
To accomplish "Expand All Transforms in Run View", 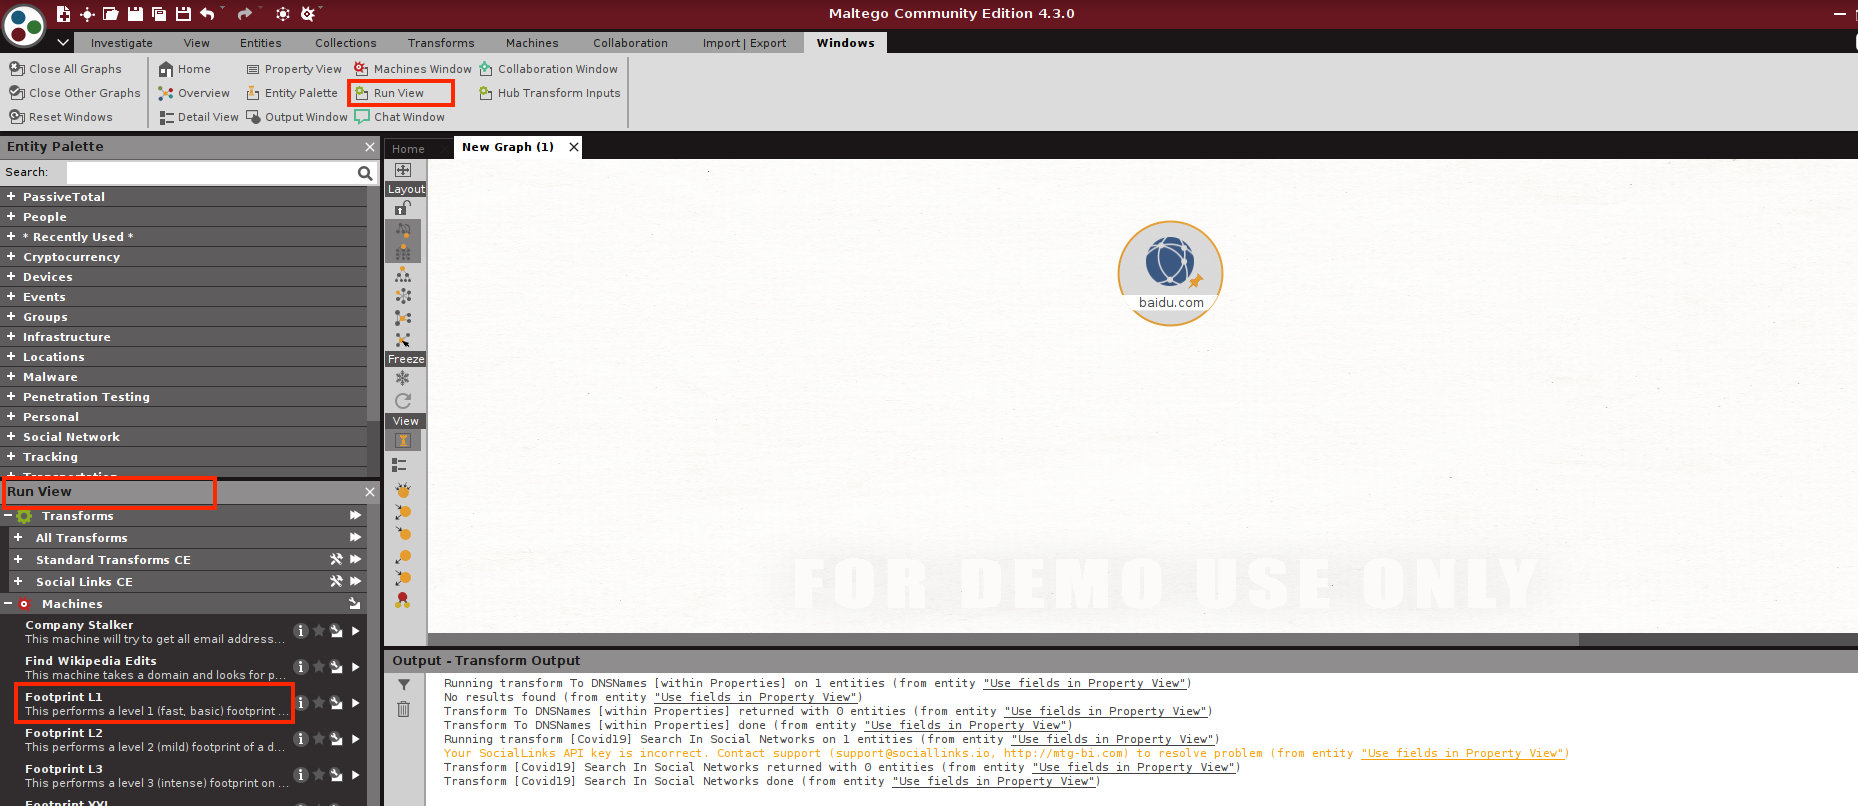I will (x=18, y=538).
